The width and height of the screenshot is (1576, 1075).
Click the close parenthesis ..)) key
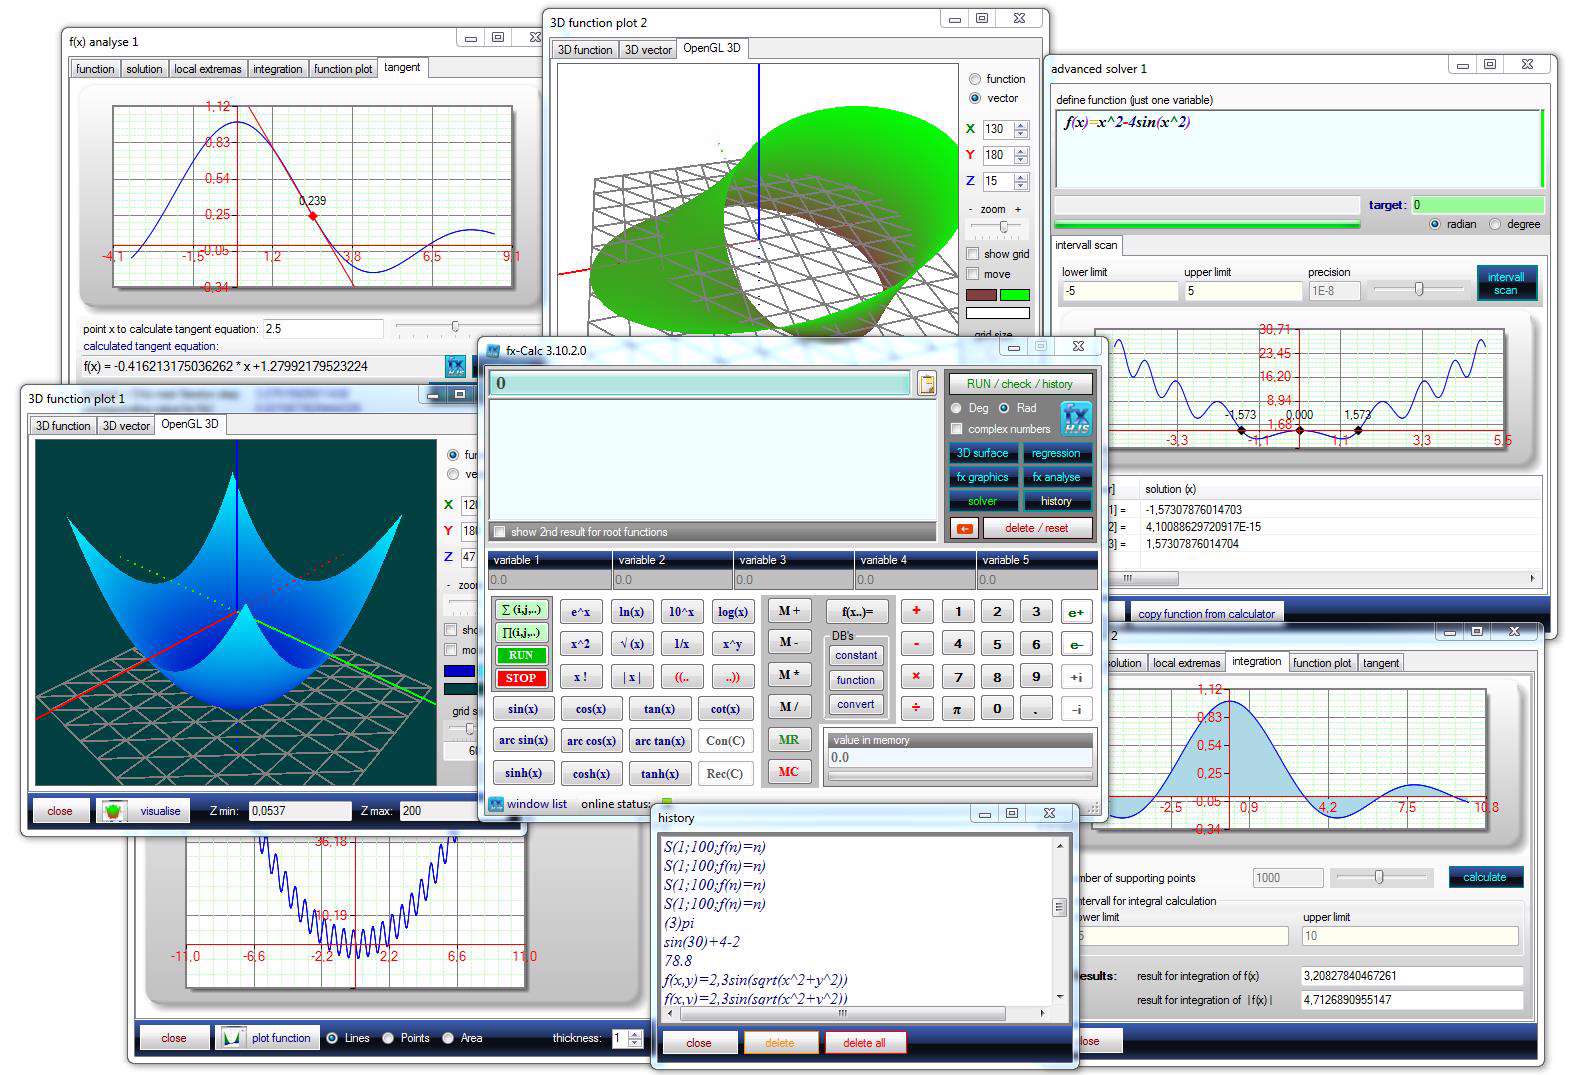point(732,677)
